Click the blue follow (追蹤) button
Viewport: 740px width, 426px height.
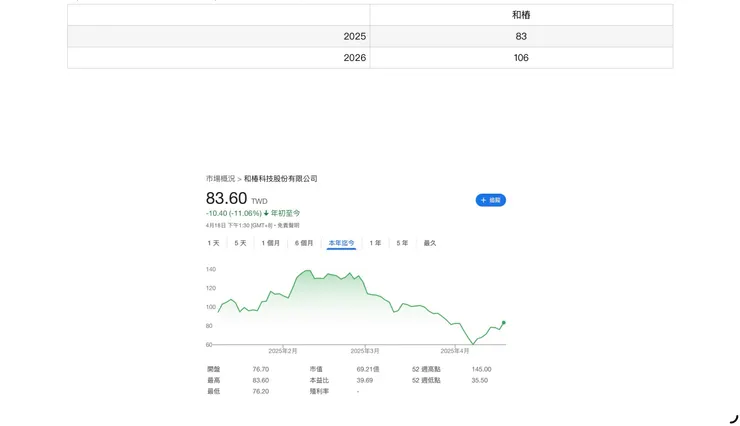point(490,200)
